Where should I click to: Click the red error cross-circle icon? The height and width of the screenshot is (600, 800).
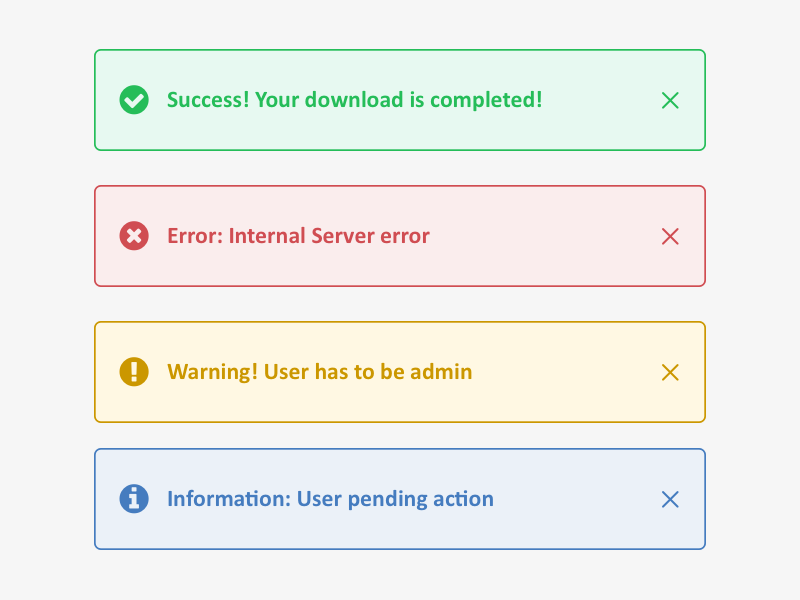coord(134,236)
